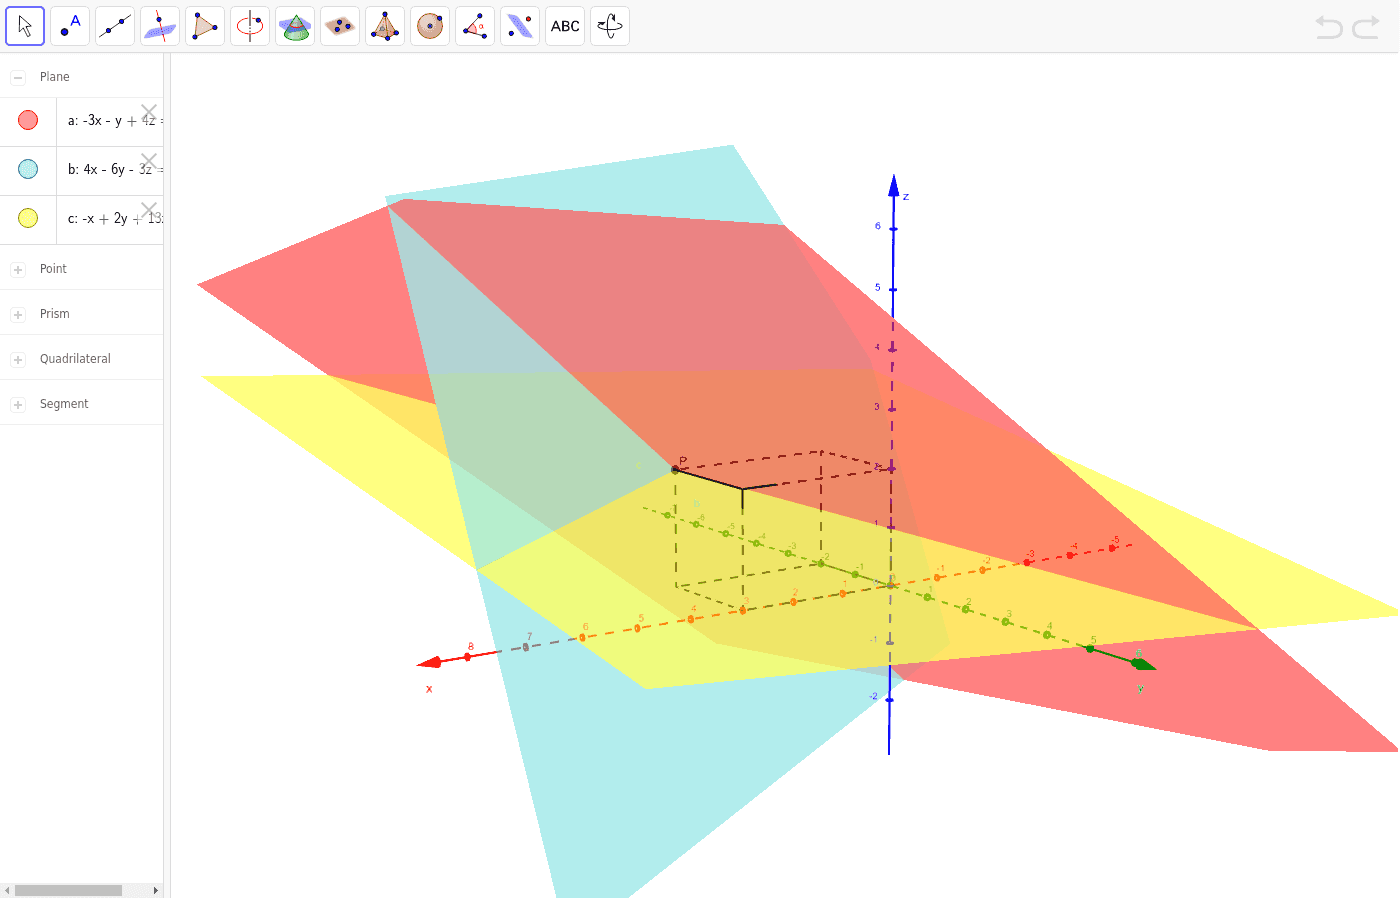Select the Rotate around line tool
The height and width of the screenshot is (900, 1400).
pos(249,26)
